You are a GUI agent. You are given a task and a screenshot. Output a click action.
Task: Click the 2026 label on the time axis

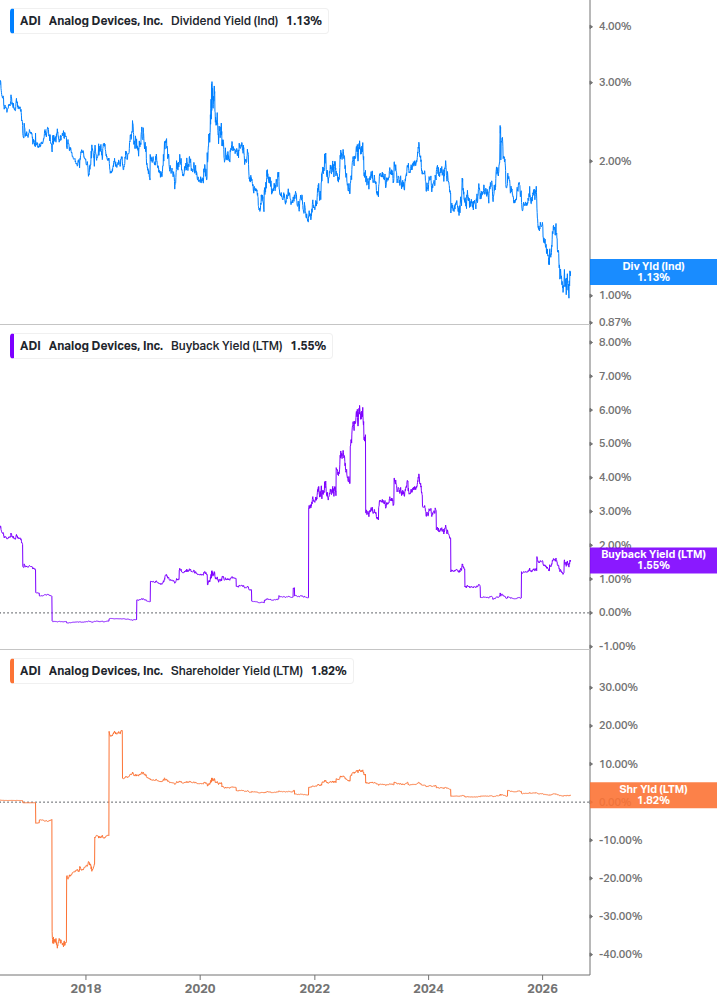click(x=542, y=988)
